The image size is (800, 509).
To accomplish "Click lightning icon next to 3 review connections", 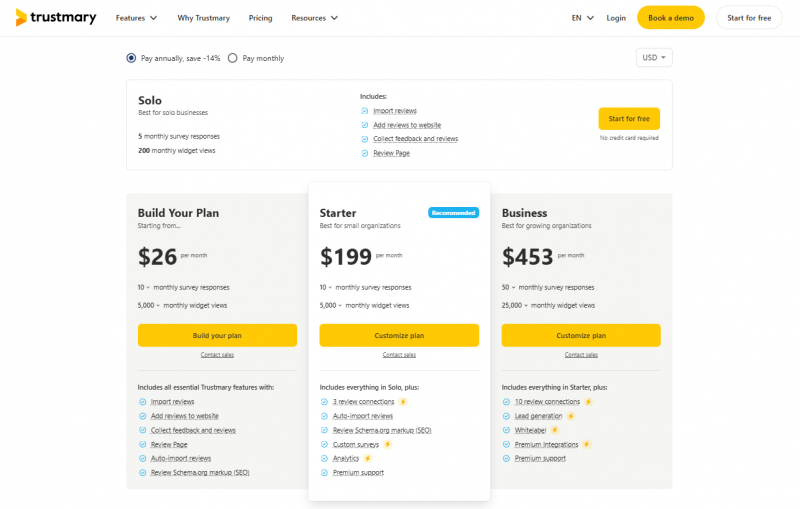I will [403, 402].
